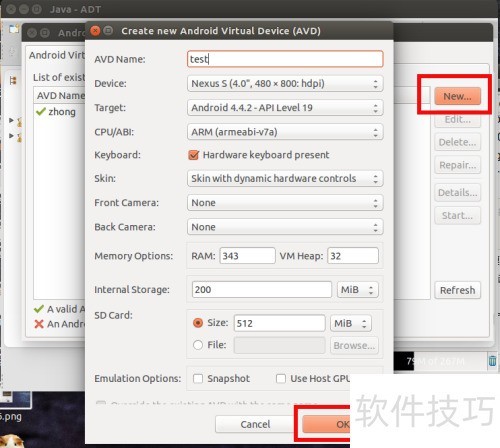The height and width of the screenshot is (448, 500).
Task: Click the RAM field showing 343
Action: 247,256
